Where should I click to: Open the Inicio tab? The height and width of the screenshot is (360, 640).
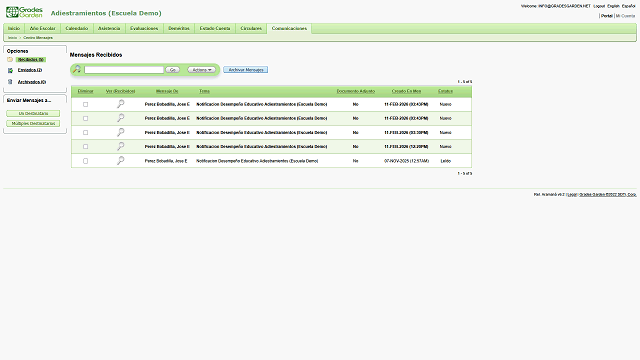(x=14, y=28)
